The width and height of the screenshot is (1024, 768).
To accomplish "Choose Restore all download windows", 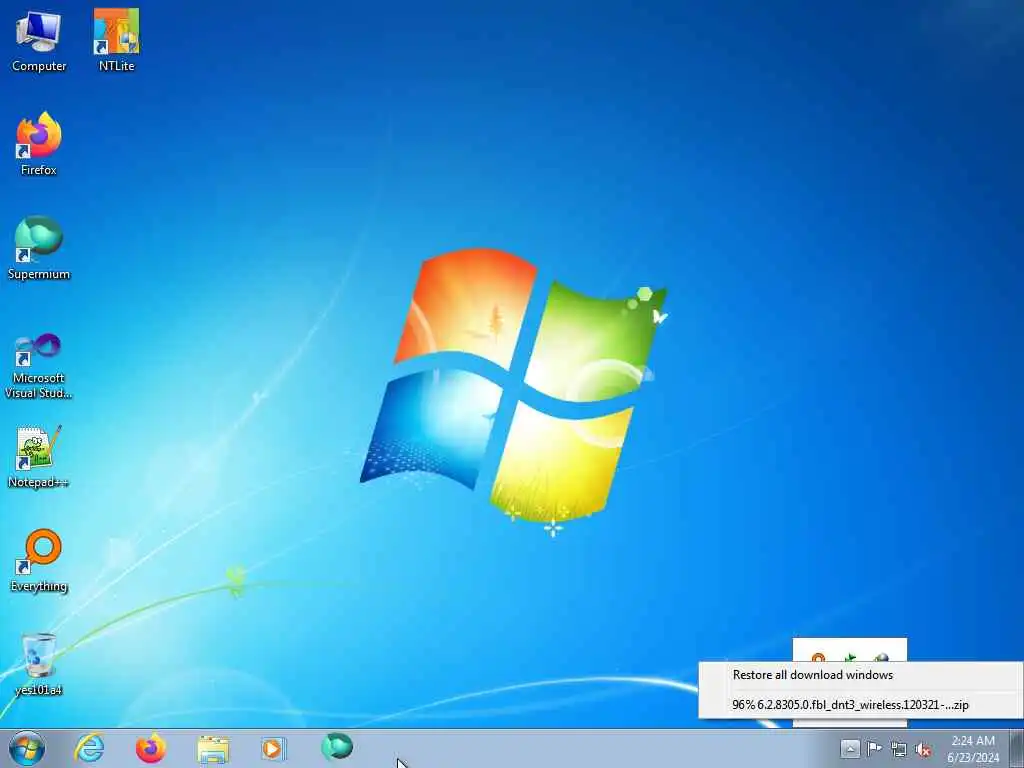I will click(812, 675).
